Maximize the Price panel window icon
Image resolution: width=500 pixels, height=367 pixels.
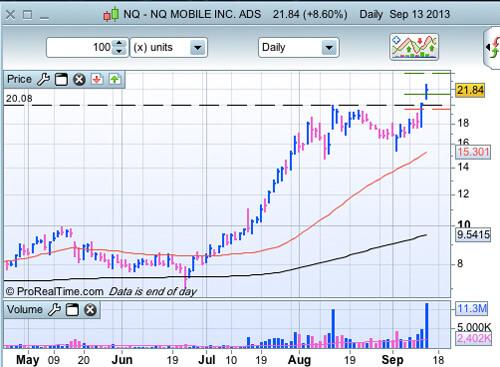click(61, 80)
